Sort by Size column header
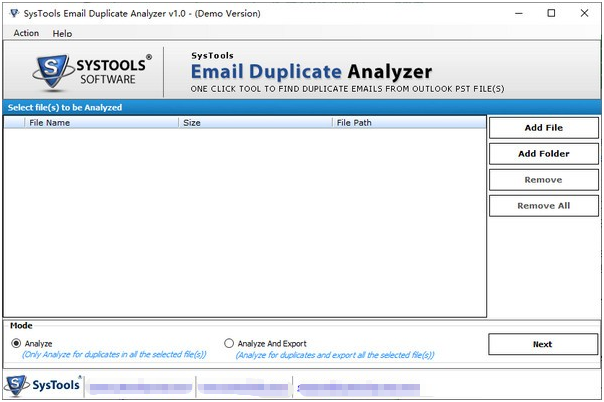Viewport: 604px width, 402px height. 255,123
